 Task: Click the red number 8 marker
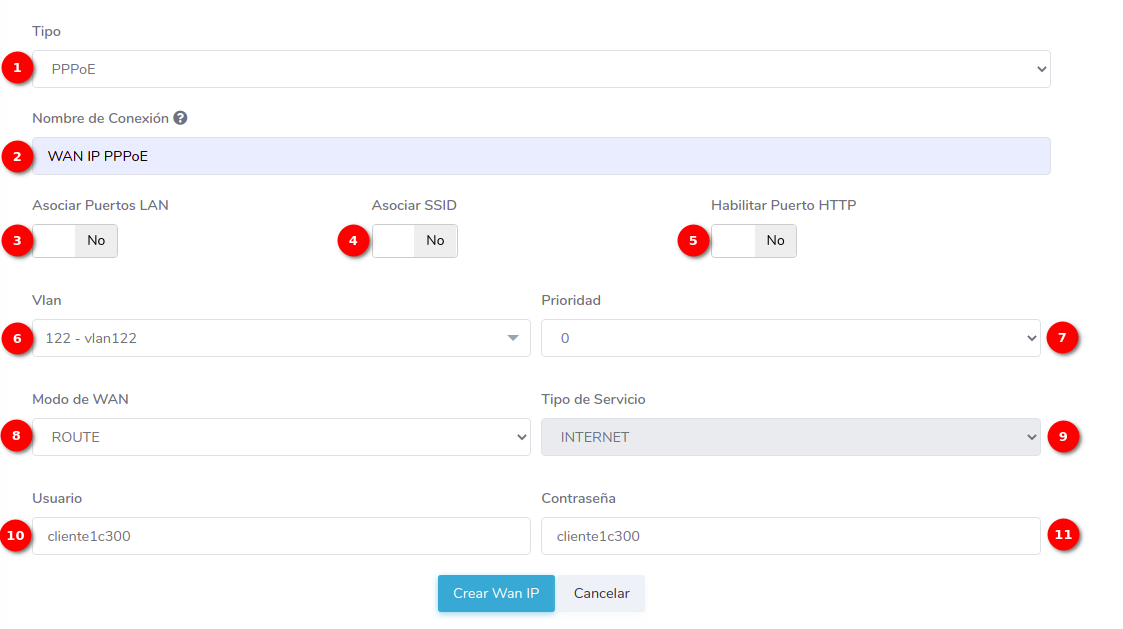16,437
